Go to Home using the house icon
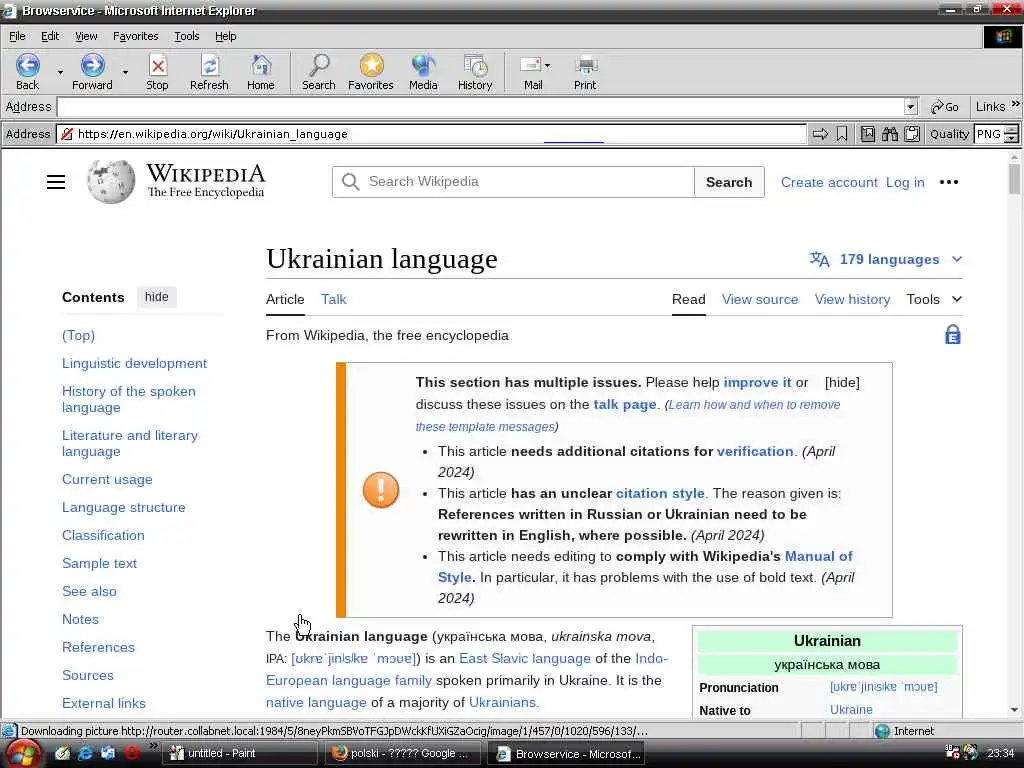This screenshot has width=1024, height=768. (x=261, y=66)
